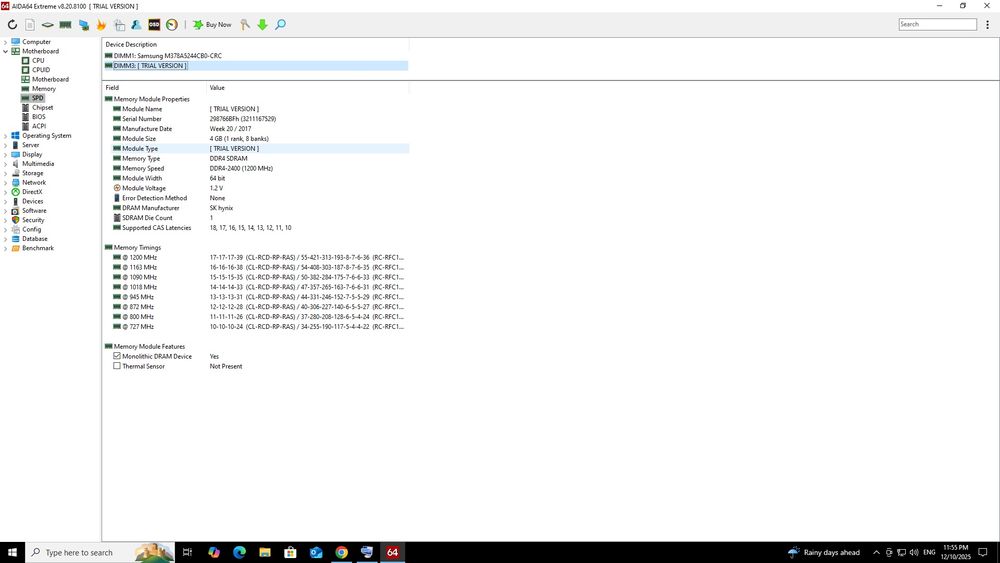Image resolution: width=1000 pixels, height=563 pixels.
Task: Click the Rainy days ahead weather widget
Action: pyautogui.click(x=823, y=552)
